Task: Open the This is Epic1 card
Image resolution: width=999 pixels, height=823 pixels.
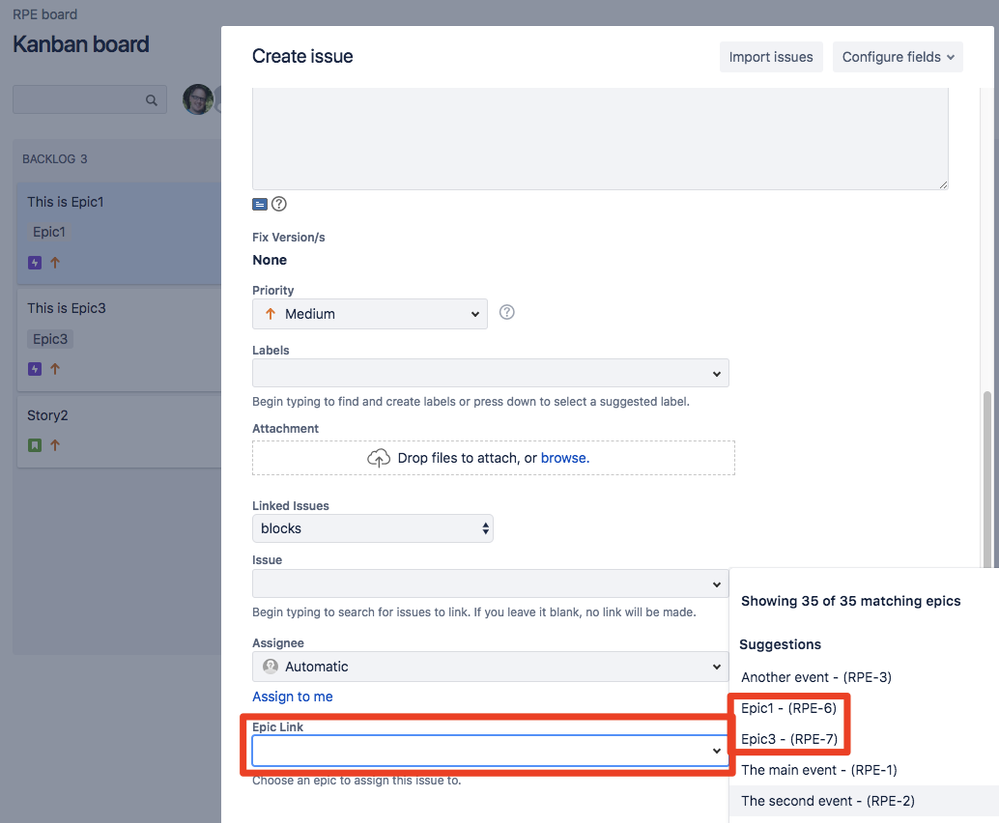Action: pos(119,233)
